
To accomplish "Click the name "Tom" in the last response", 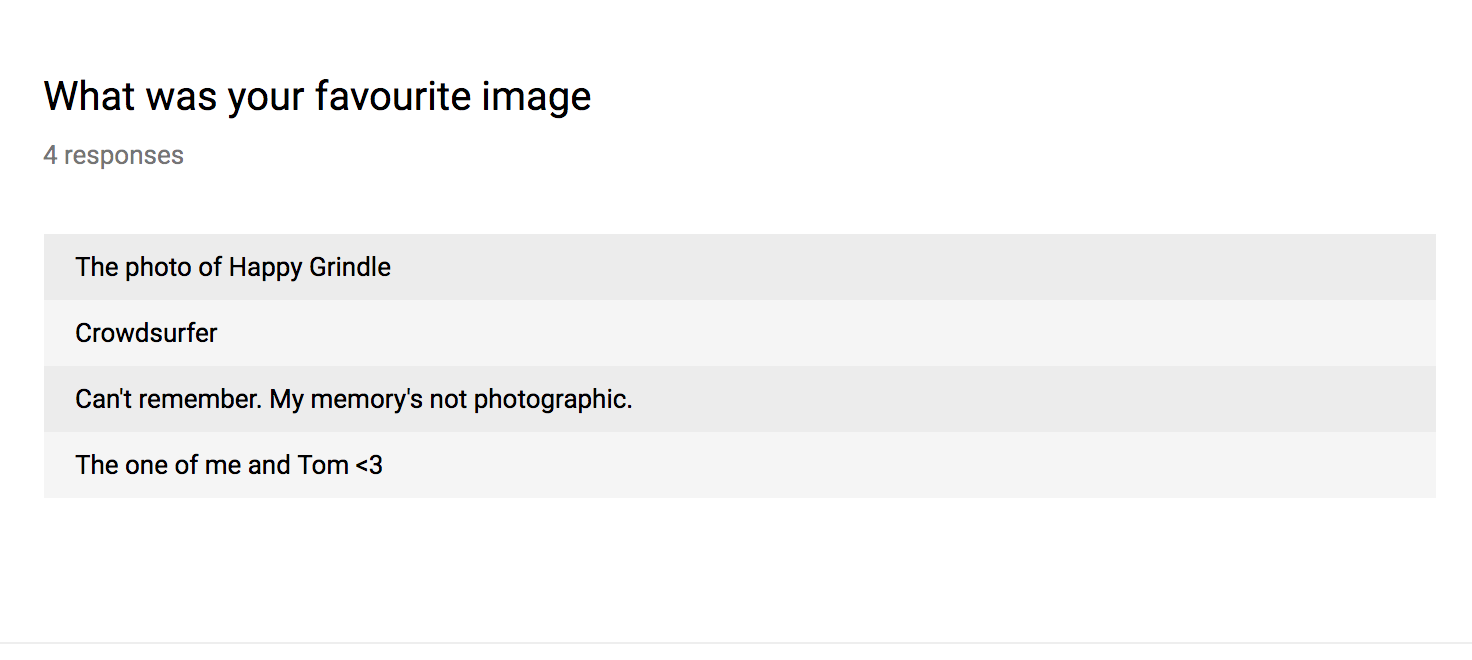I will 323,465.
